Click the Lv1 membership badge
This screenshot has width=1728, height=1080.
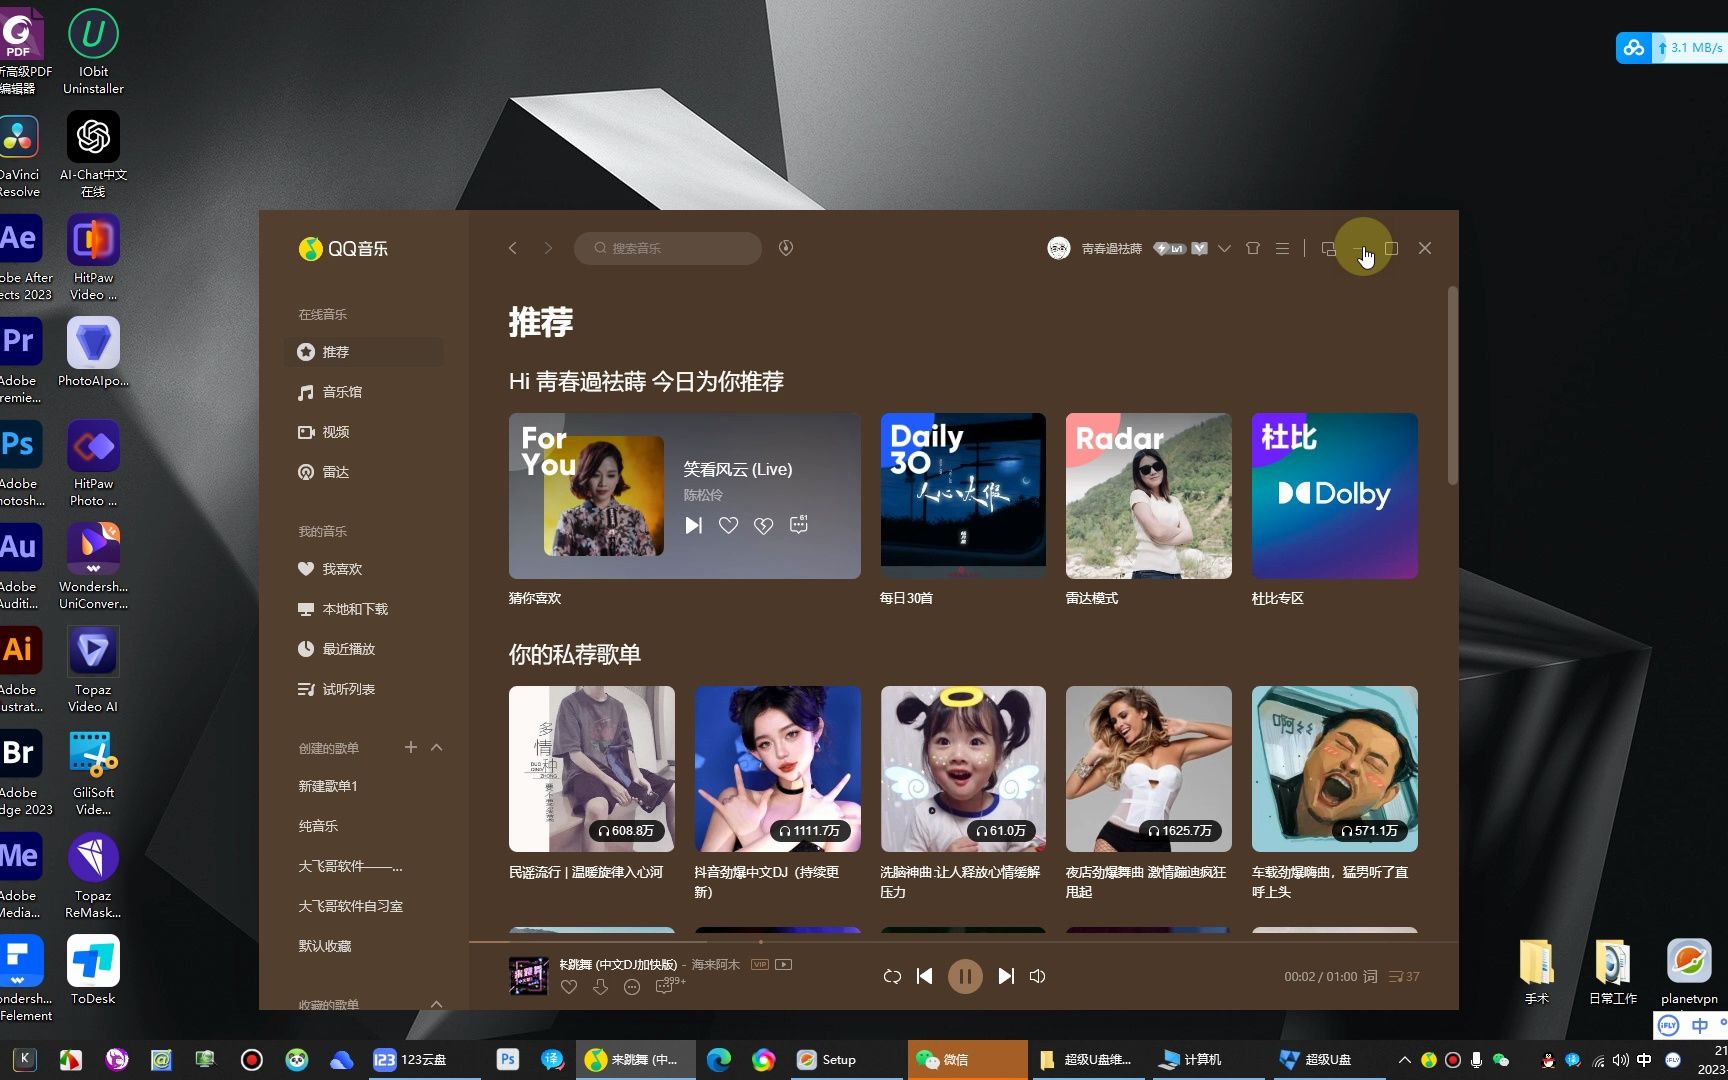click(1169, 248)
